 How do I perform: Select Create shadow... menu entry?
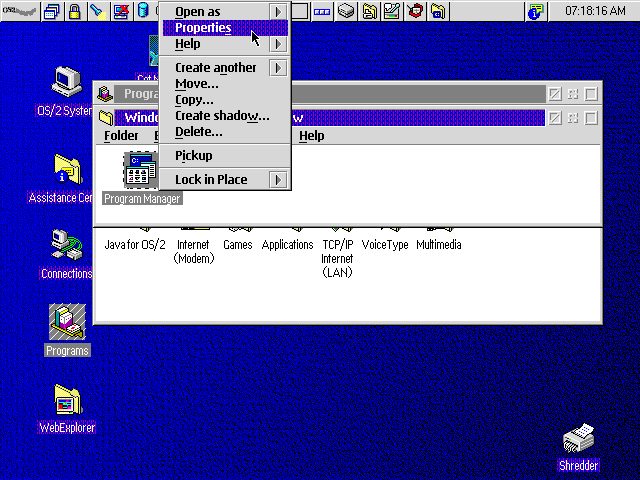(225, 116)
